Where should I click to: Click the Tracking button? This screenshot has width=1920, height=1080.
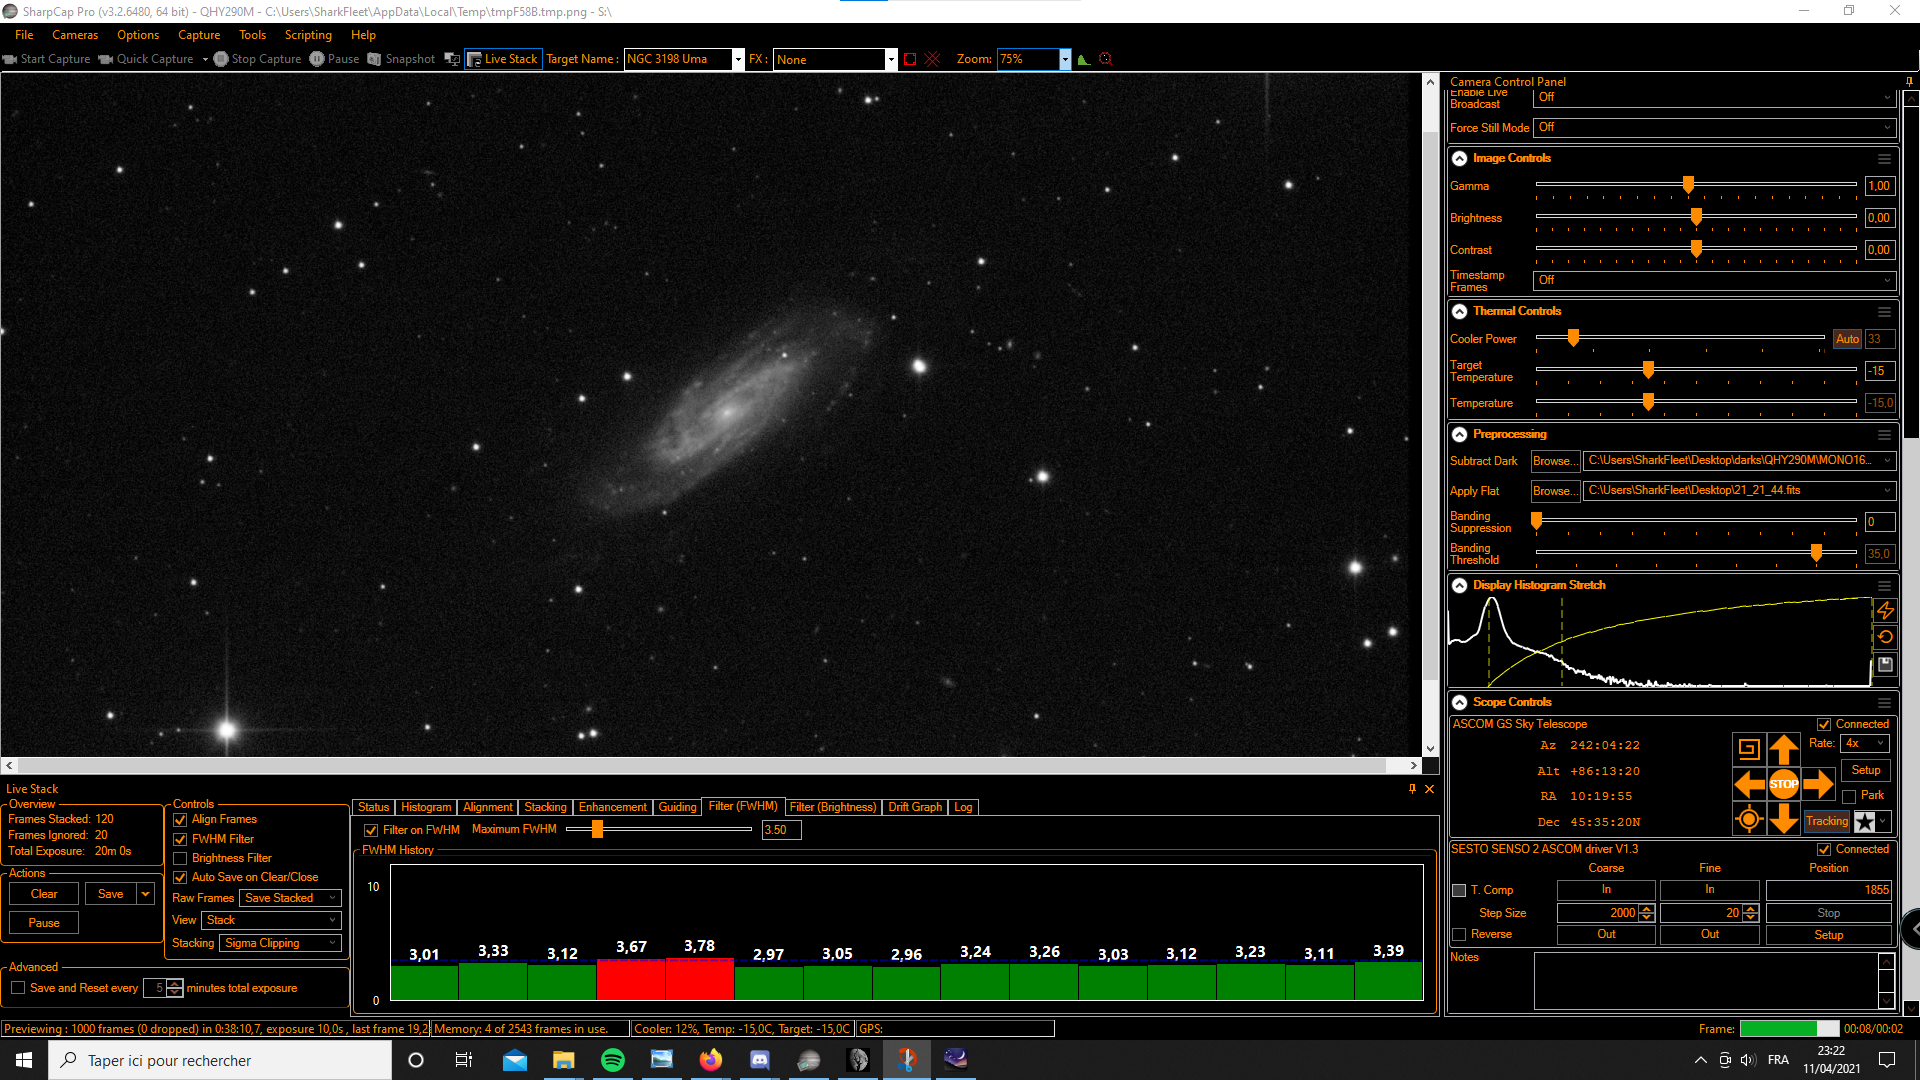click(1826, 821)
